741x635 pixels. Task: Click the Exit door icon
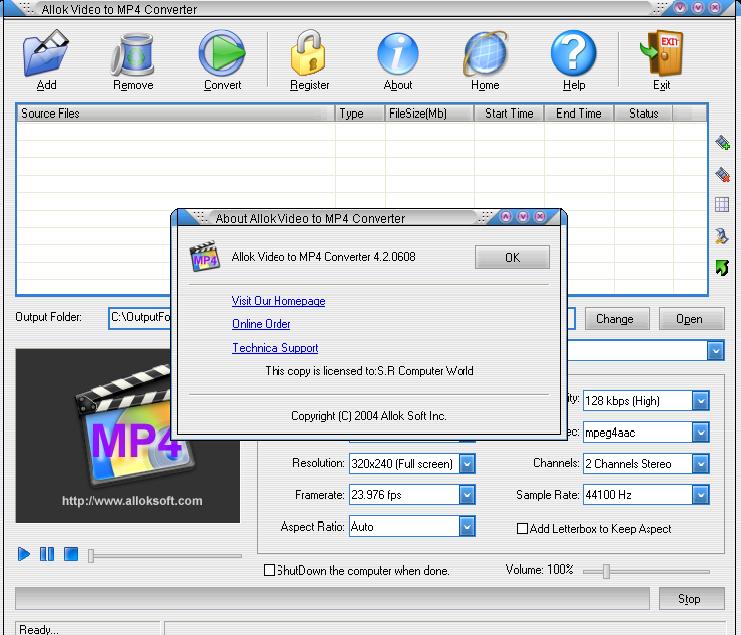coord(662,53)
